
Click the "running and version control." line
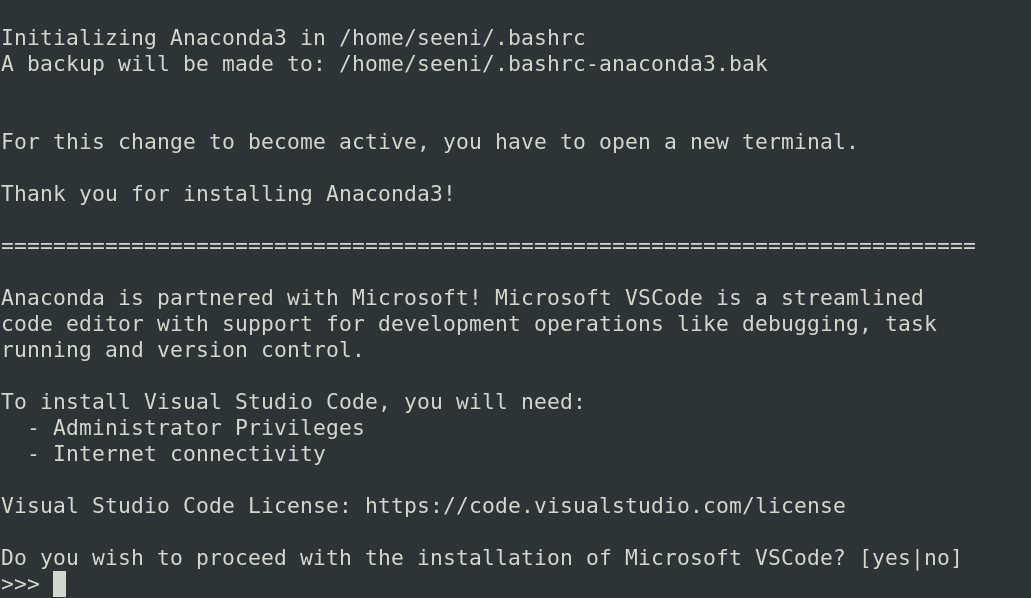(182, 350)
